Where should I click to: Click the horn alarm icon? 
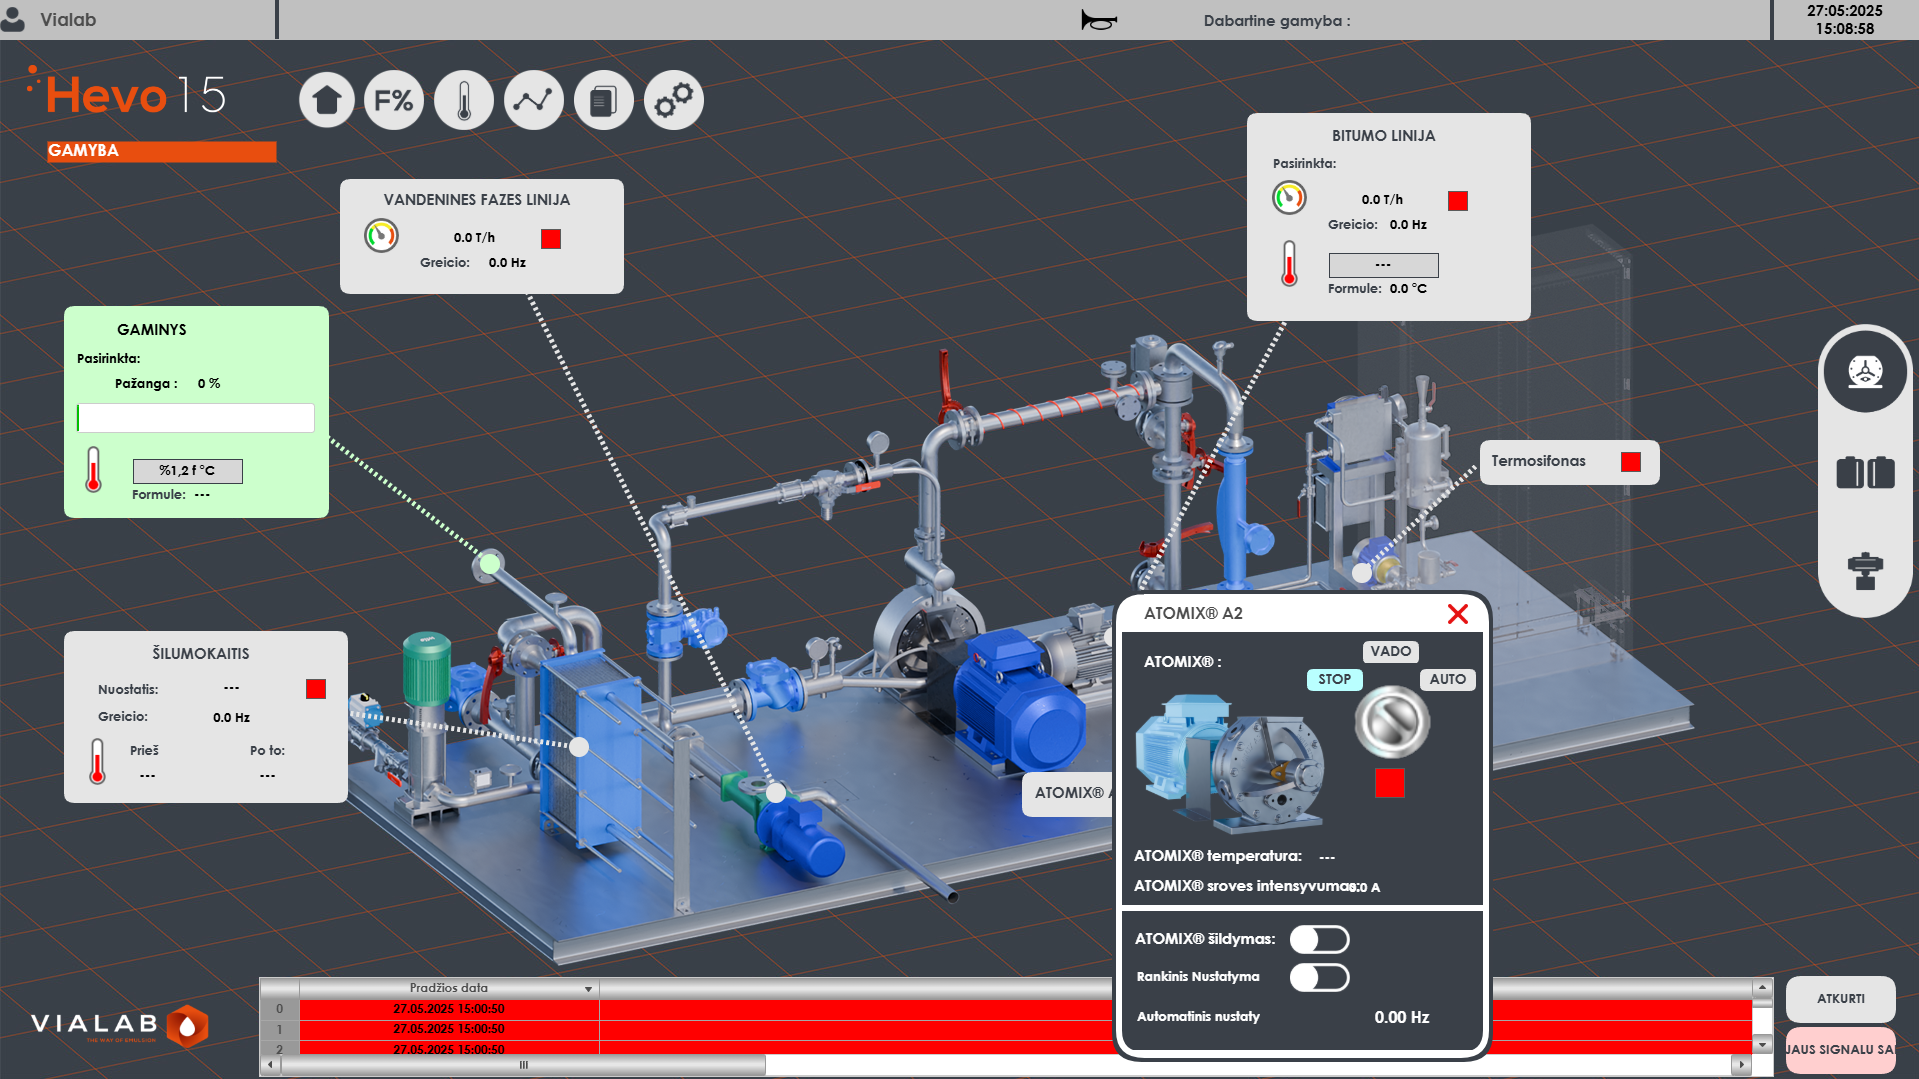[1098, 20]
